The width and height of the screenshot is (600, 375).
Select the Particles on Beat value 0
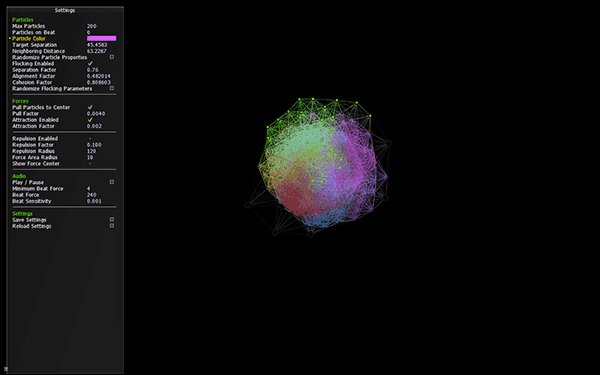[x=88, y=32]
